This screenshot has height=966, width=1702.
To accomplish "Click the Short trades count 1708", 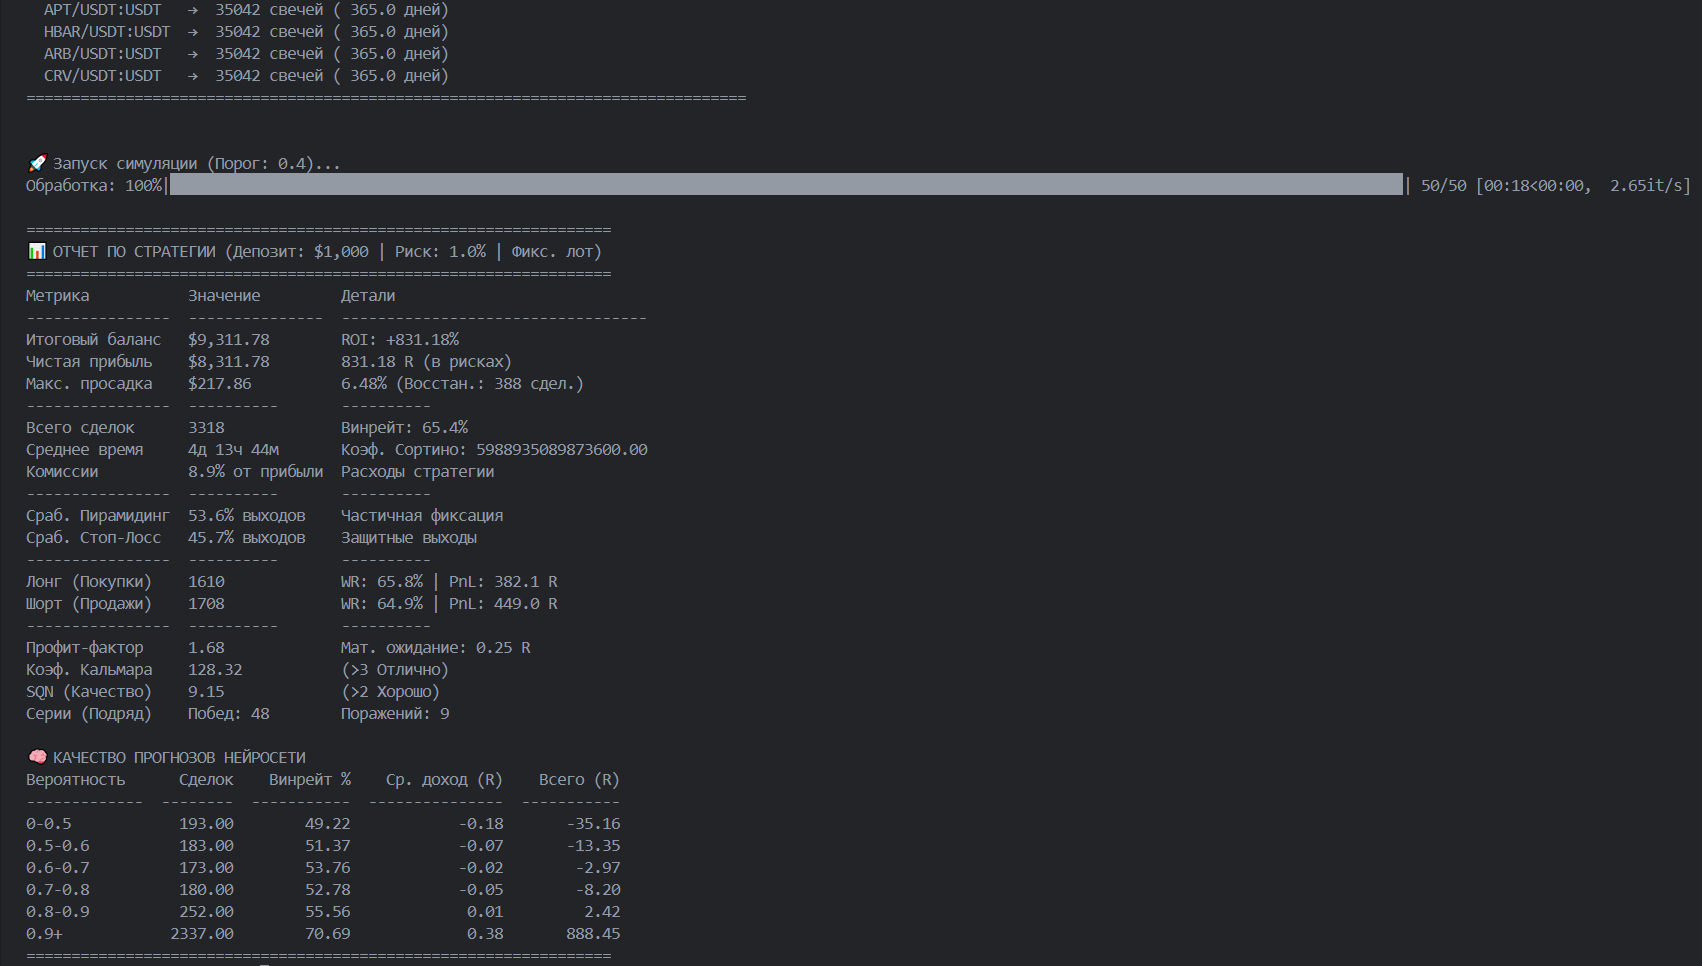I will pyautogui.click(x=206, y=604).
